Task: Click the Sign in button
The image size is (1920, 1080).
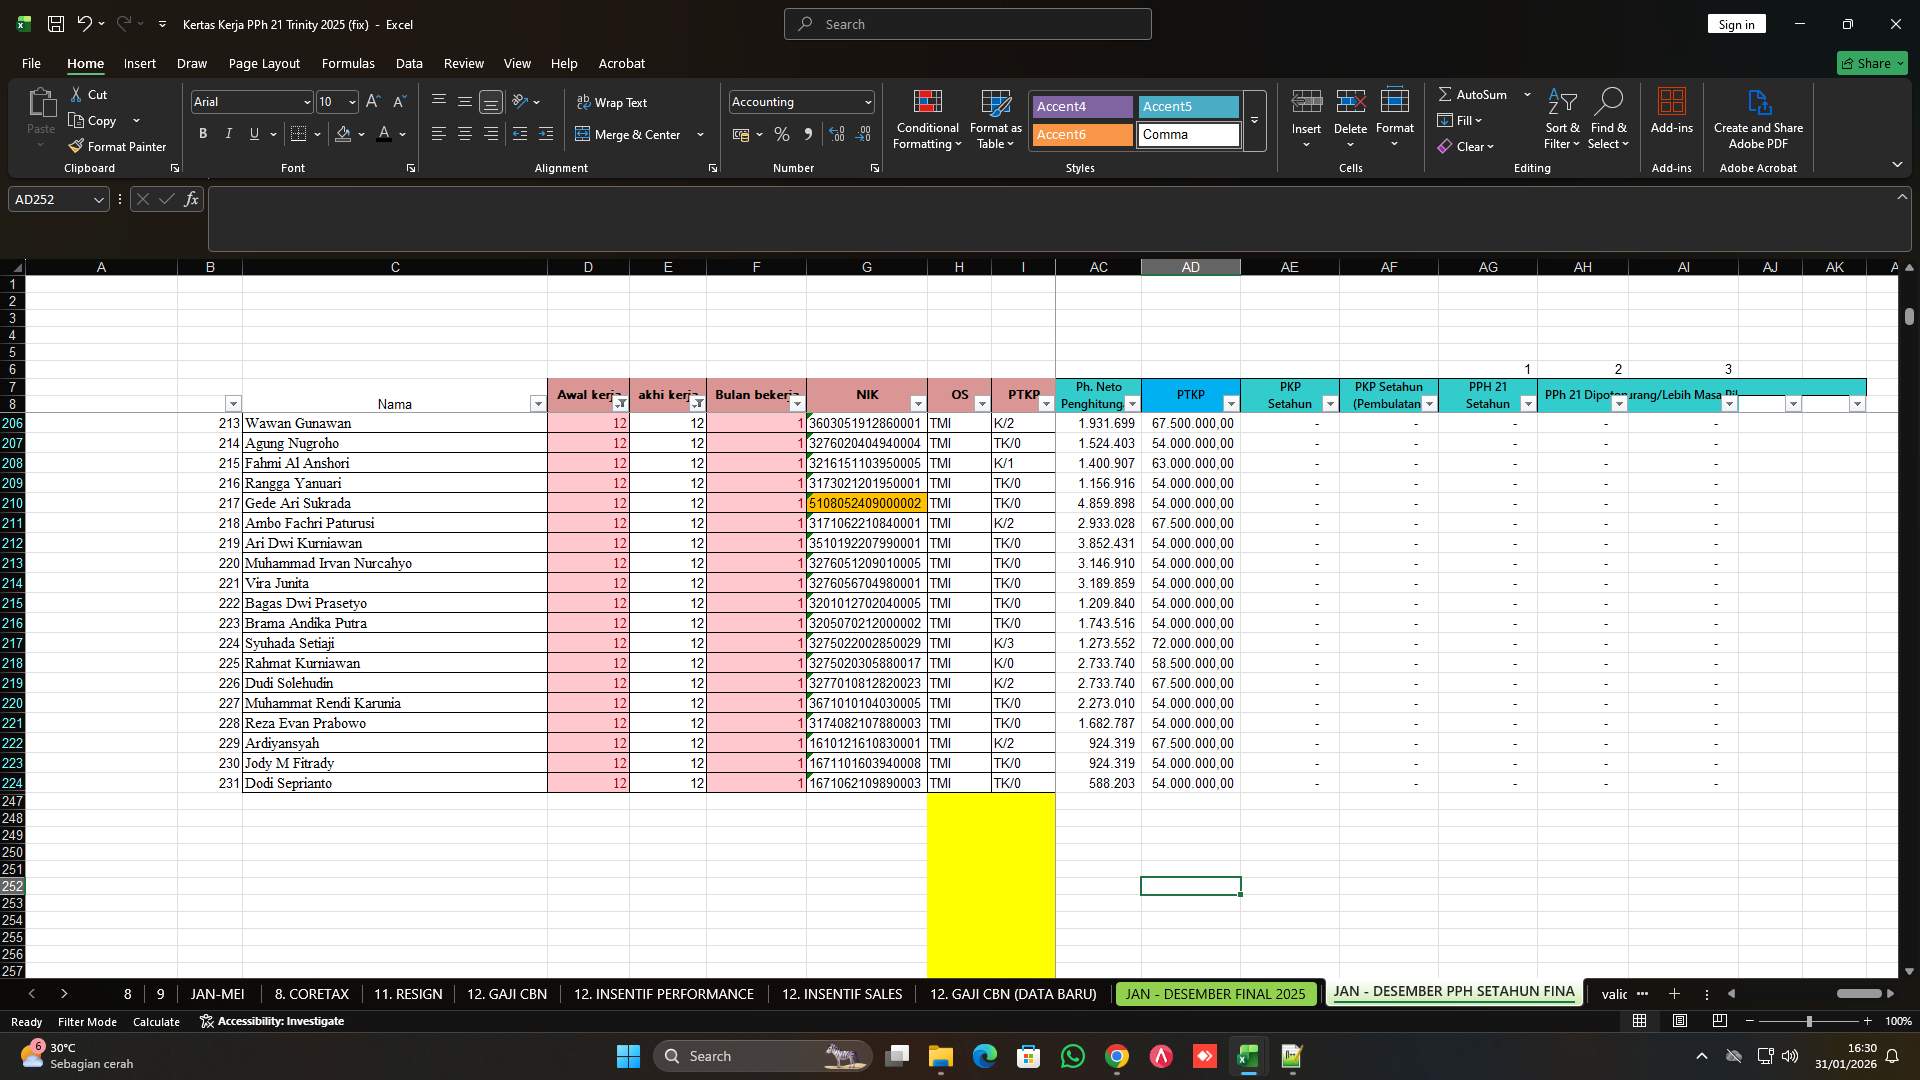Action: (x=1736, y=23)
